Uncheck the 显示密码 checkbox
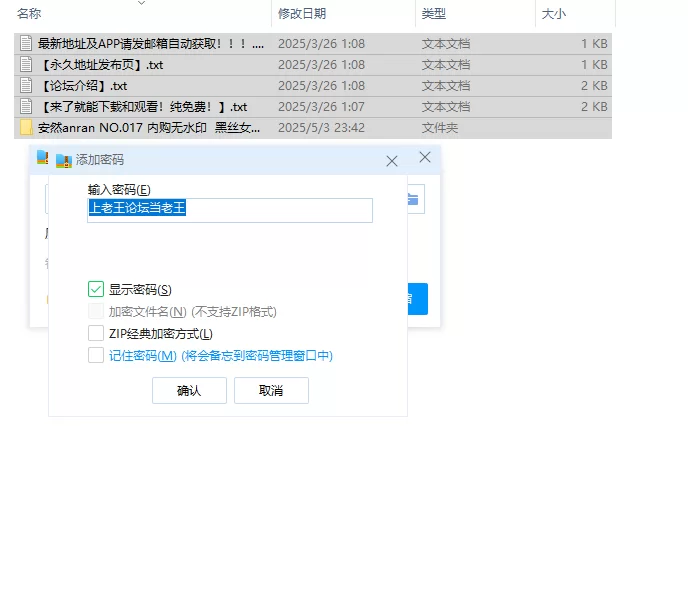The image size is (688, 613). point(96,290)
